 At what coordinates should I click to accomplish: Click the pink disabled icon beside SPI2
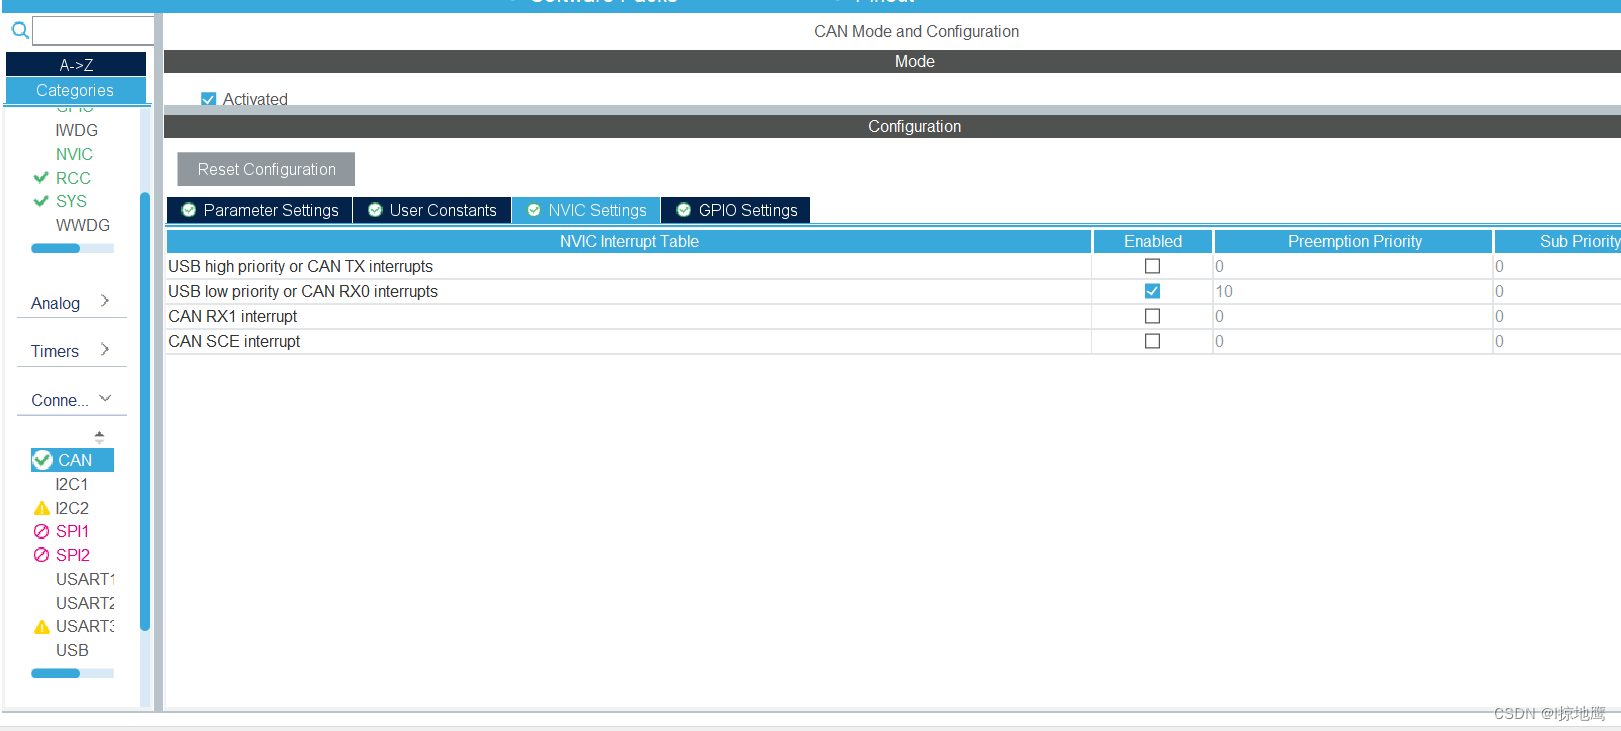point(41,555)
